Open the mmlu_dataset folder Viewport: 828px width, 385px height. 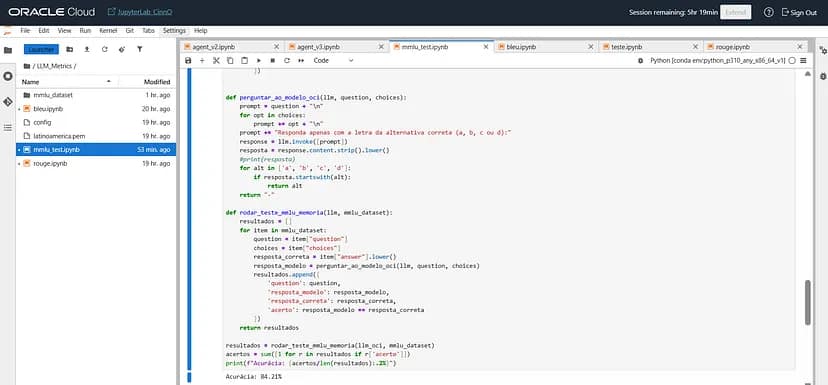point(96,95)
